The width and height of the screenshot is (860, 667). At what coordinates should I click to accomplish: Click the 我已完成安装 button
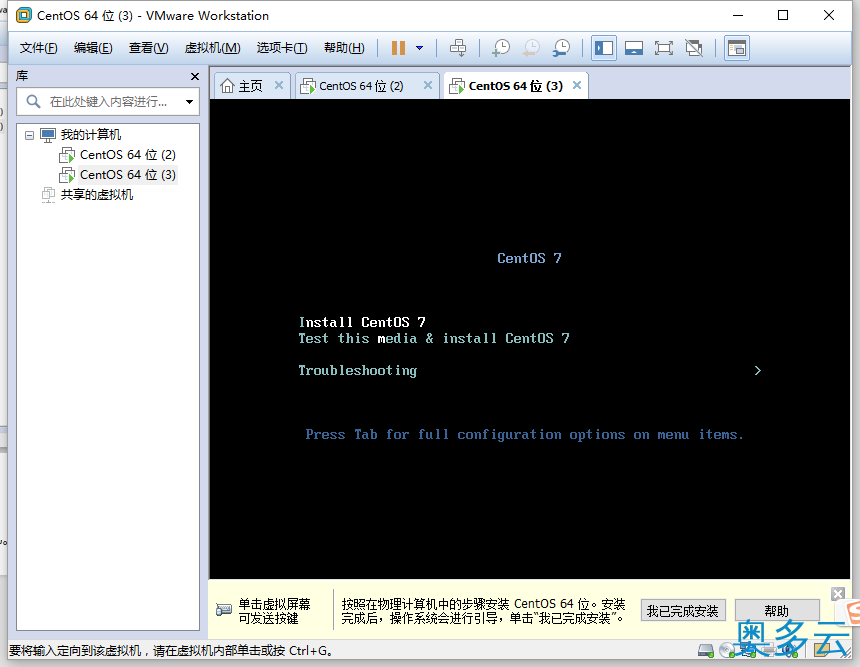click(x=683, y=611)
